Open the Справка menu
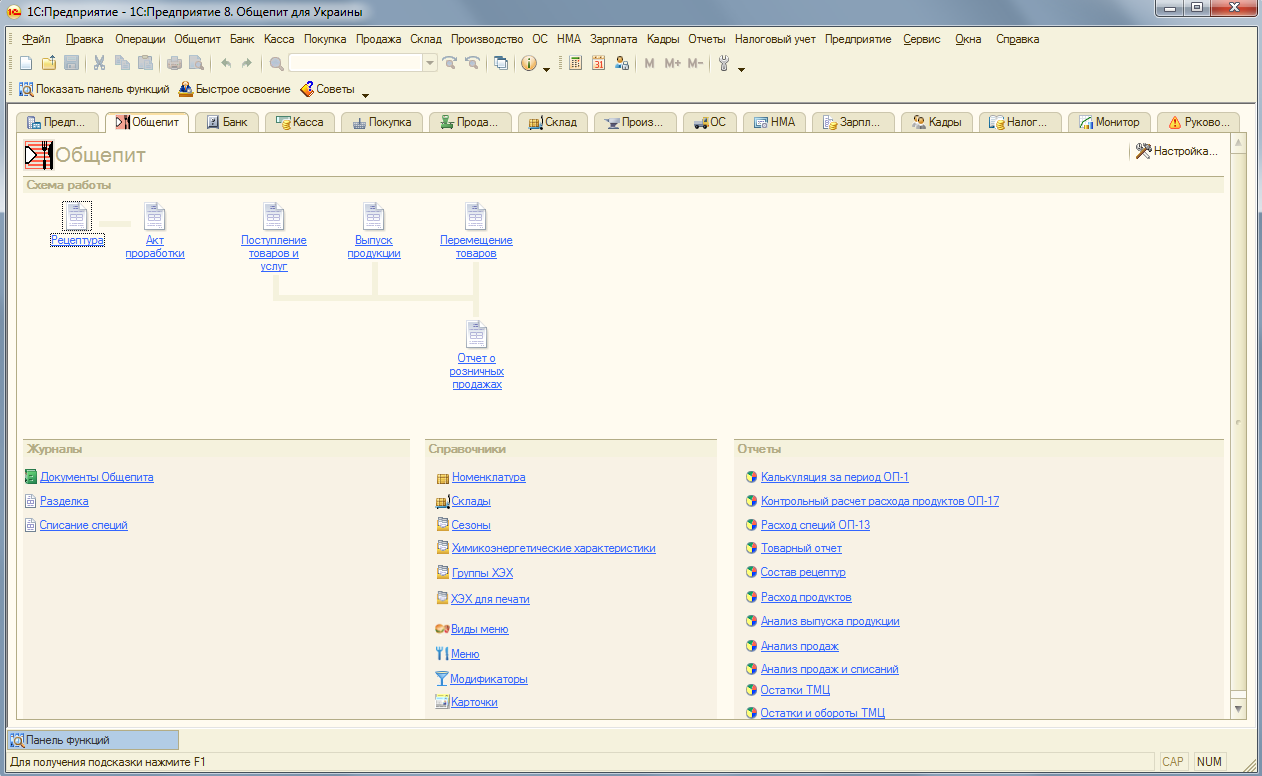1262x776 pixels. (x=1017, y=39)
